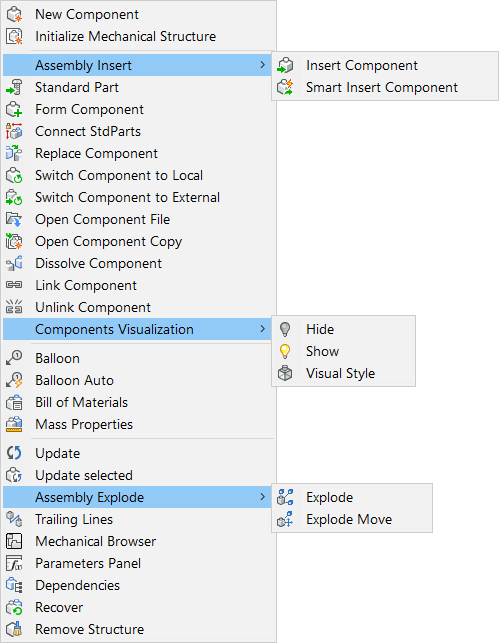Click the Unlink Component broken-chain icon

pyautogui.click(x=14, y=307)
